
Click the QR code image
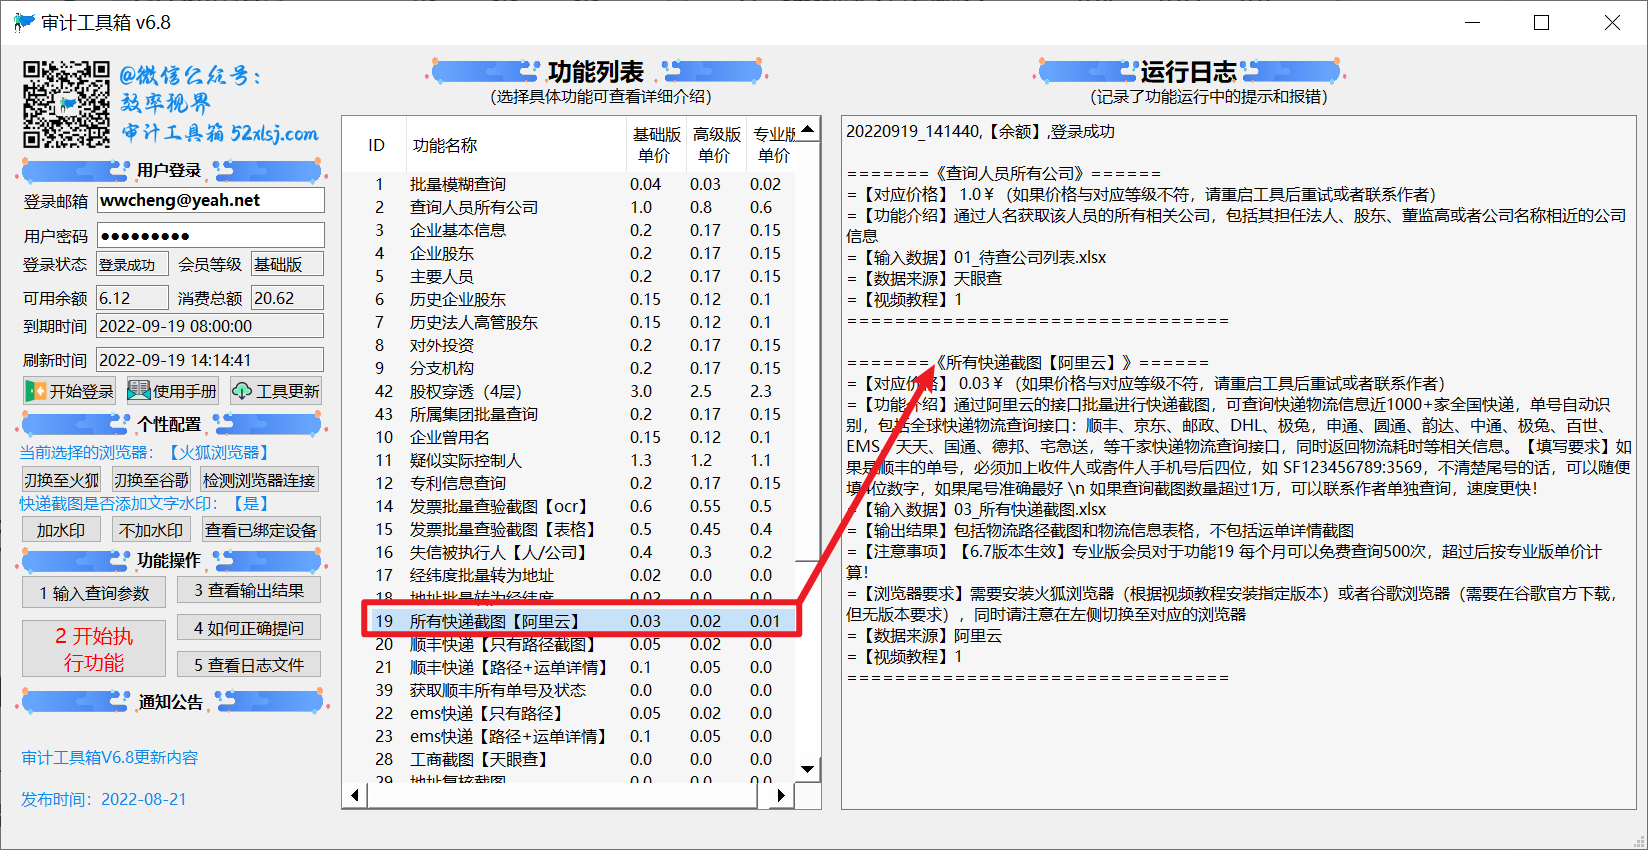(67, 104)
